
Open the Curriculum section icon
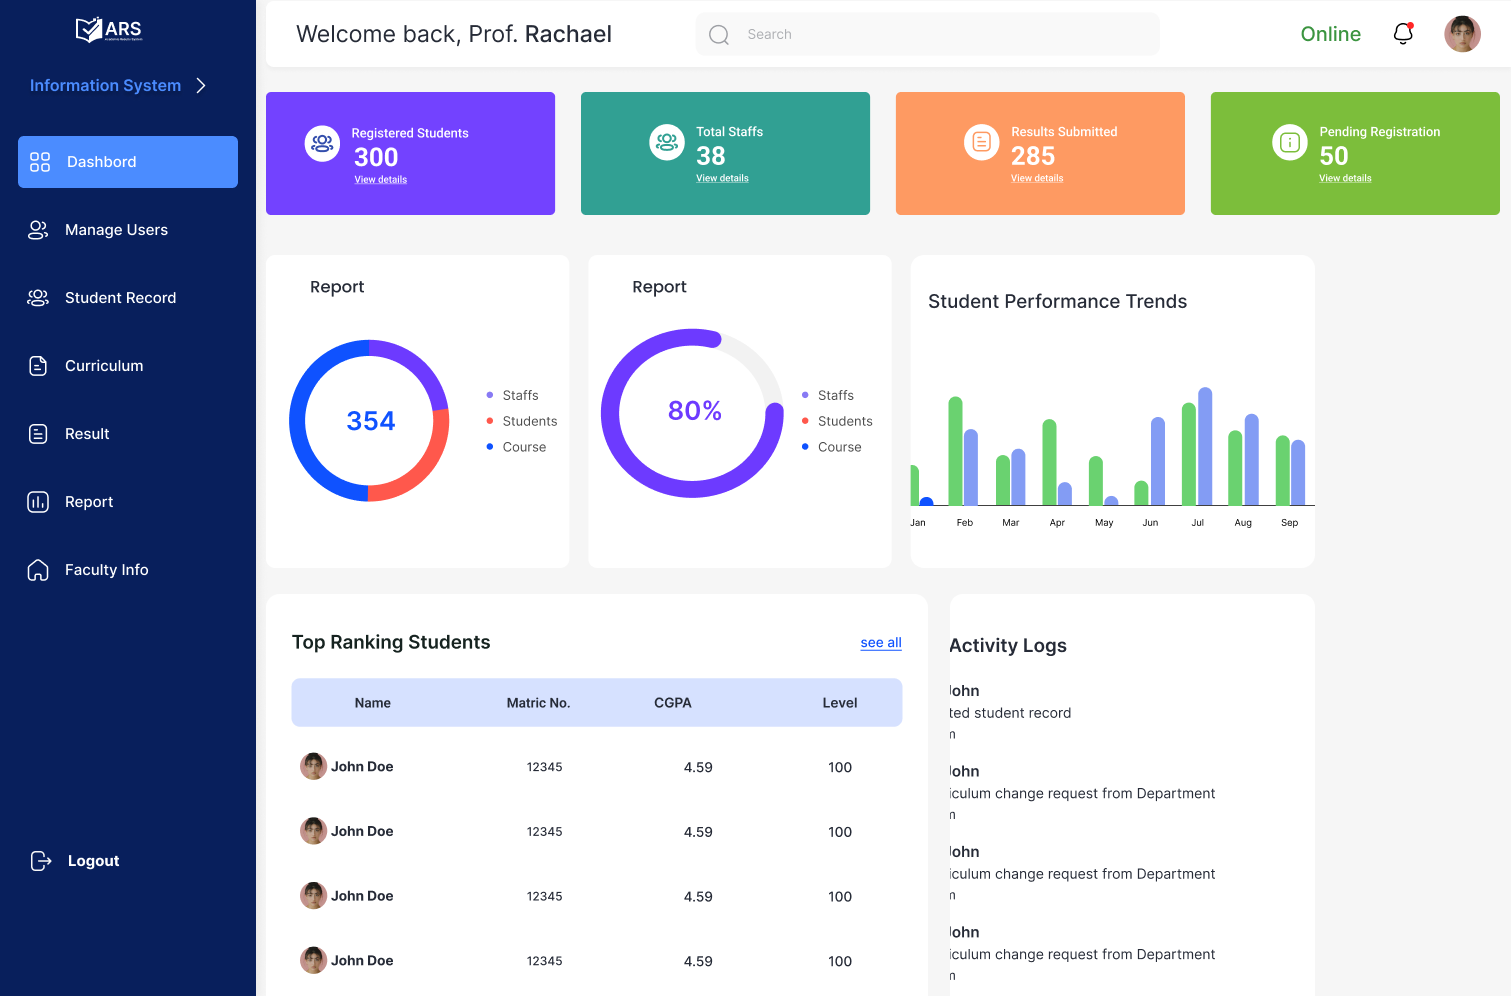coord(38,365)
